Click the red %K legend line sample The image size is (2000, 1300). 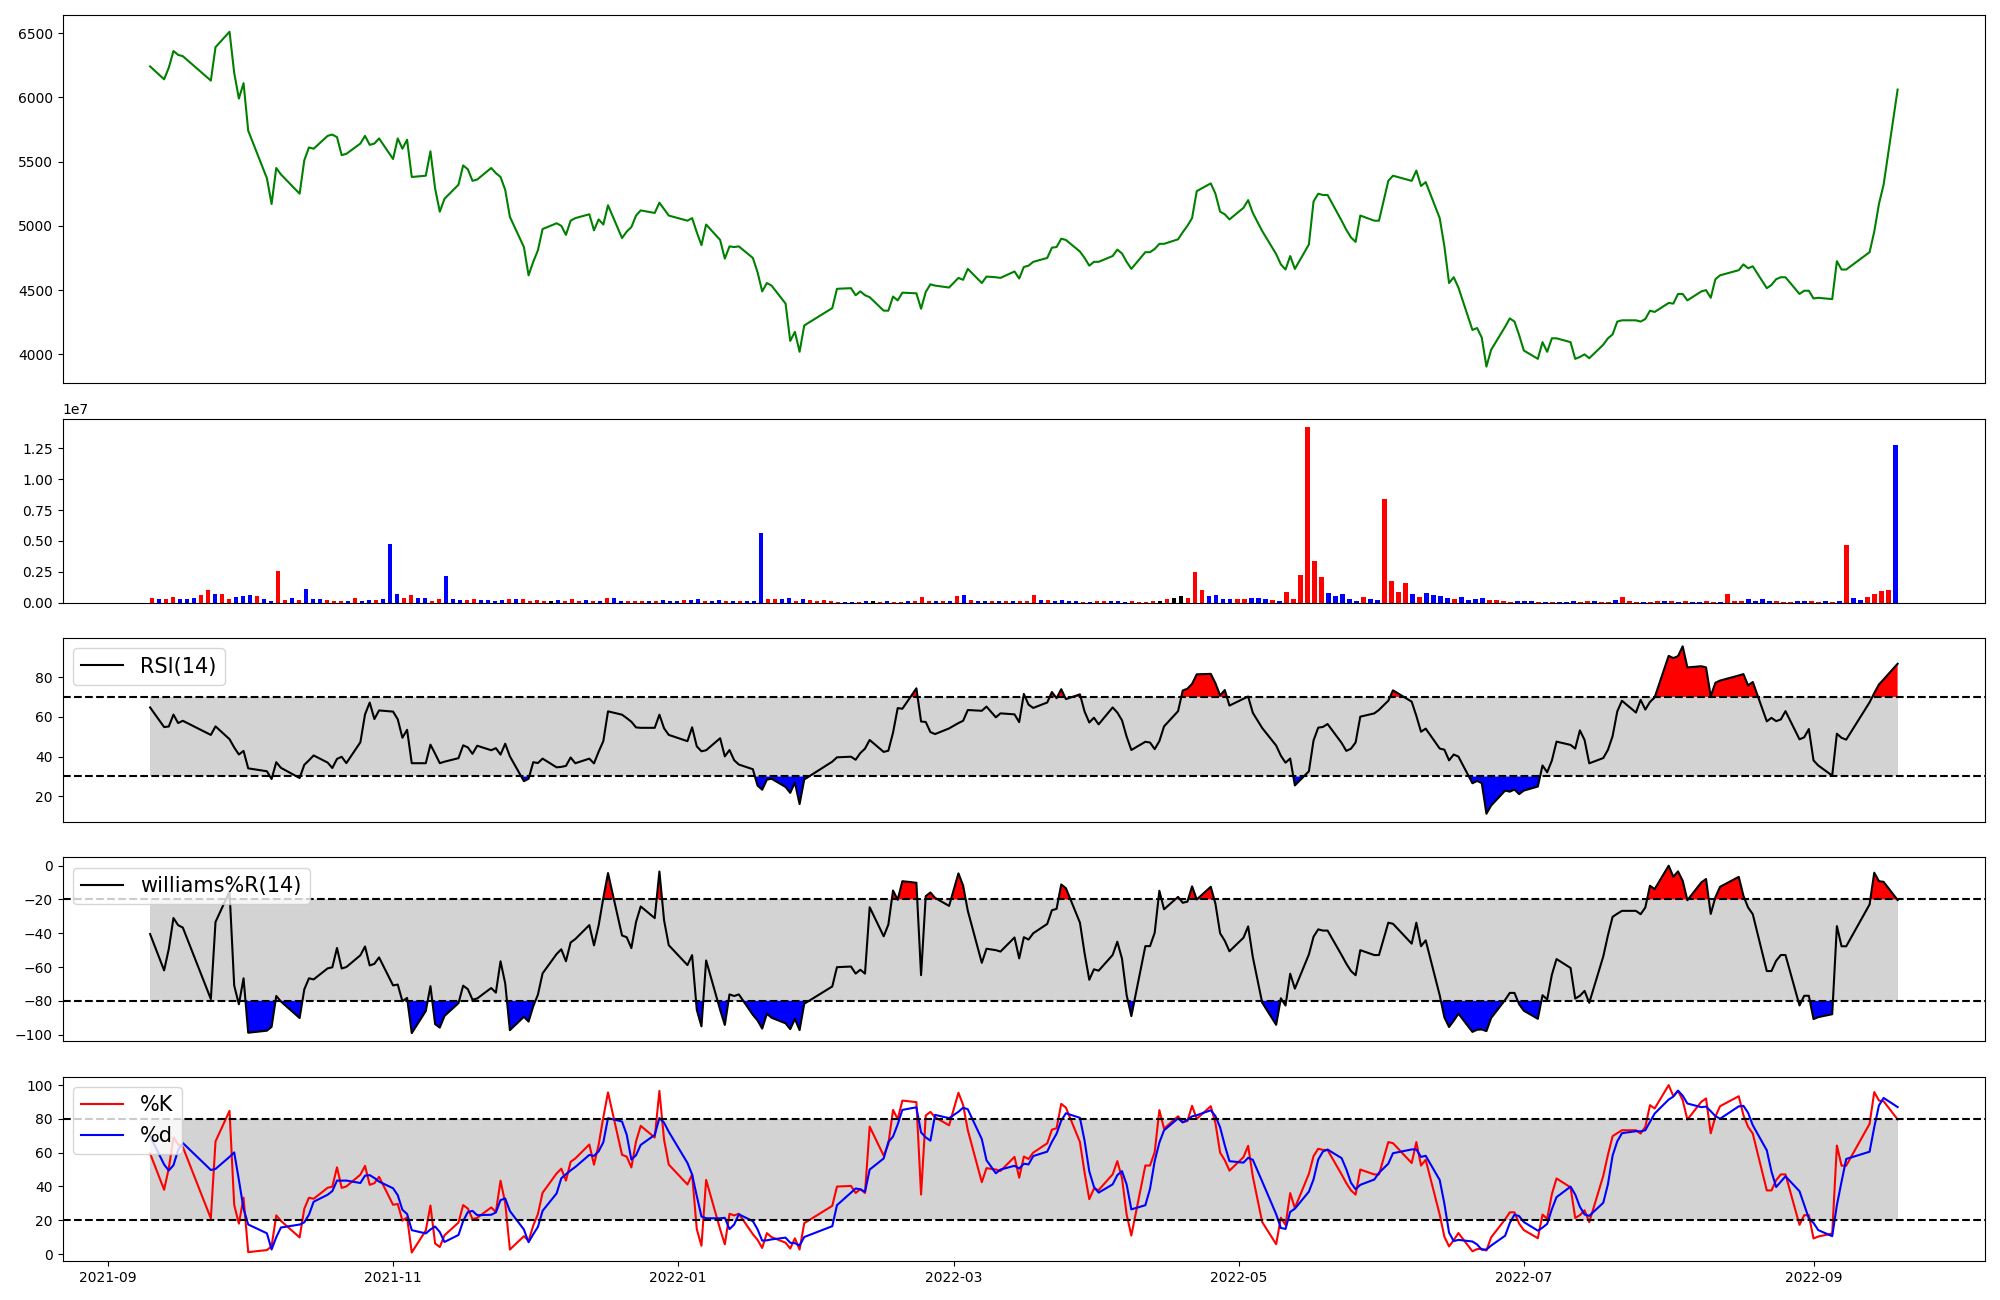[x=102, y=1104]
